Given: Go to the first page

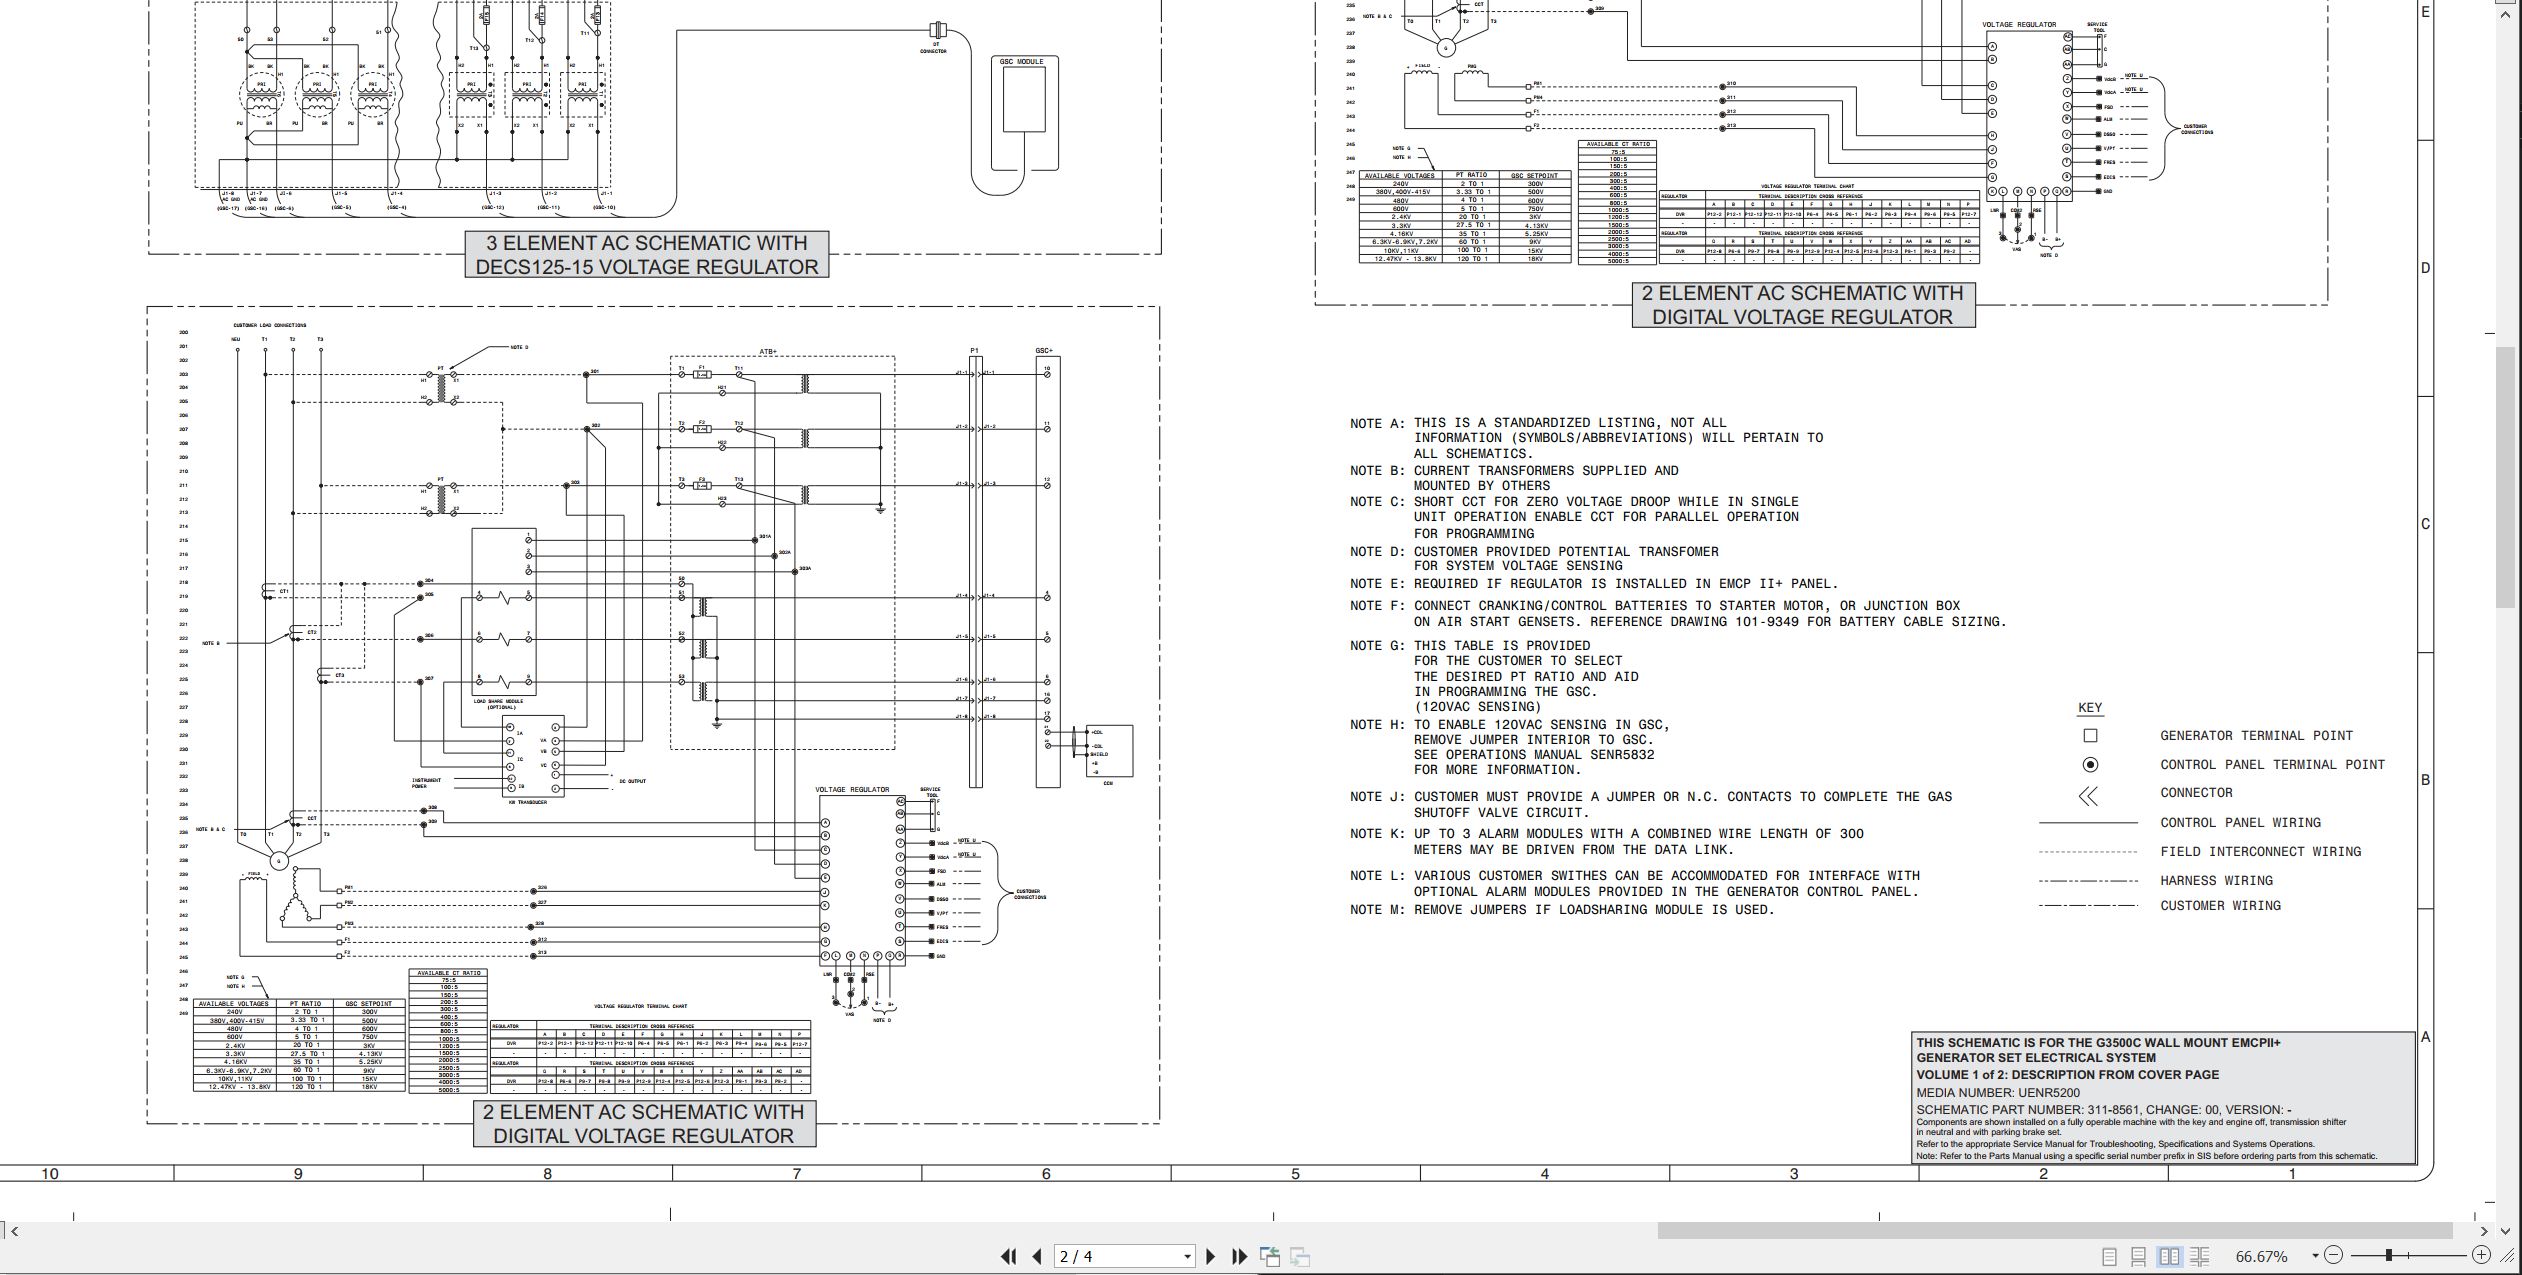Looking at the screenshot, I should (x=1008, y=1256).
